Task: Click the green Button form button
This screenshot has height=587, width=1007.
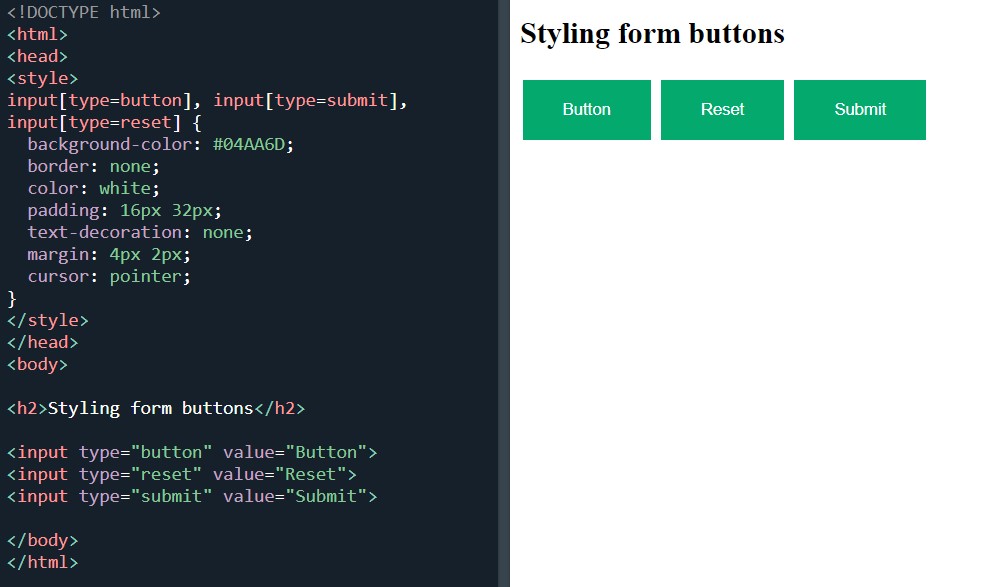Action: tap(586, 109)
